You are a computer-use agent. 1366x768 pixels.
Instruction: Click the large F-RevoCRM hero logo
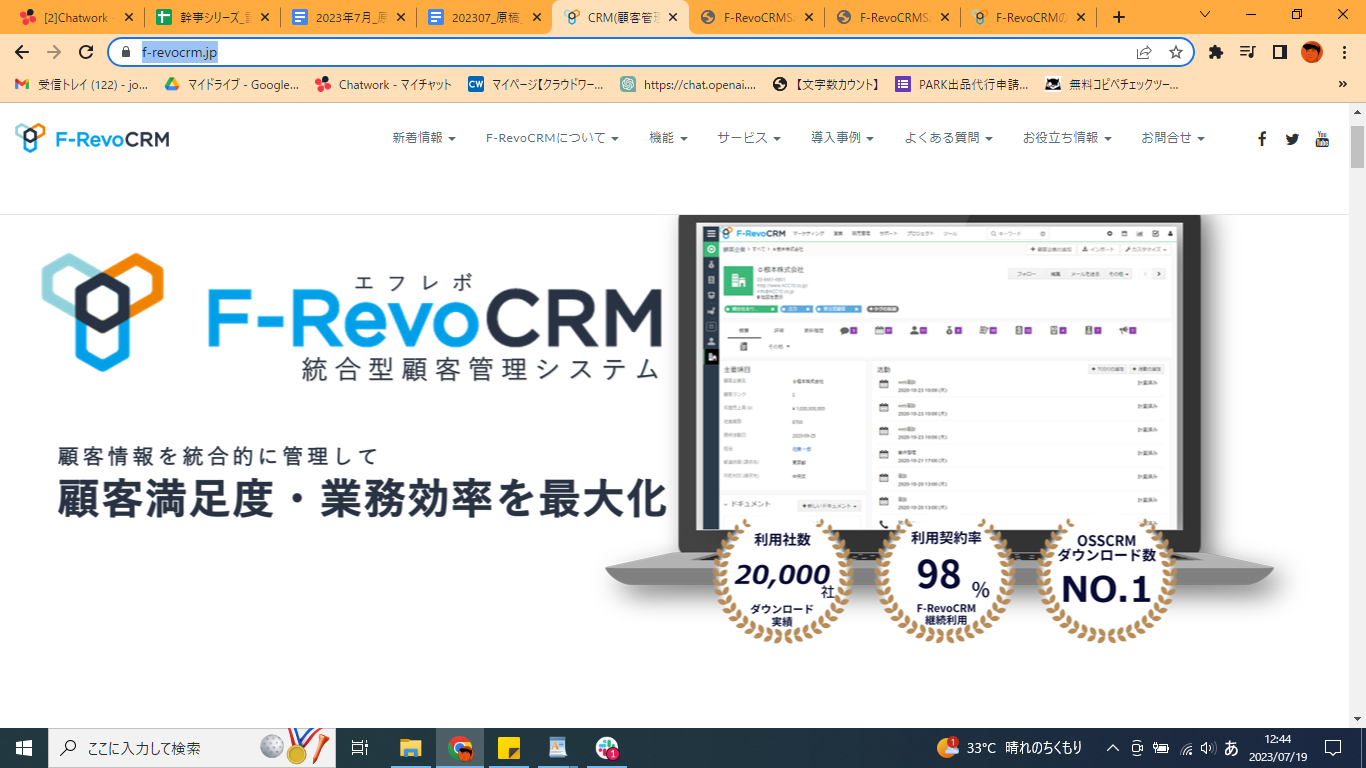(x=352, y=315)
